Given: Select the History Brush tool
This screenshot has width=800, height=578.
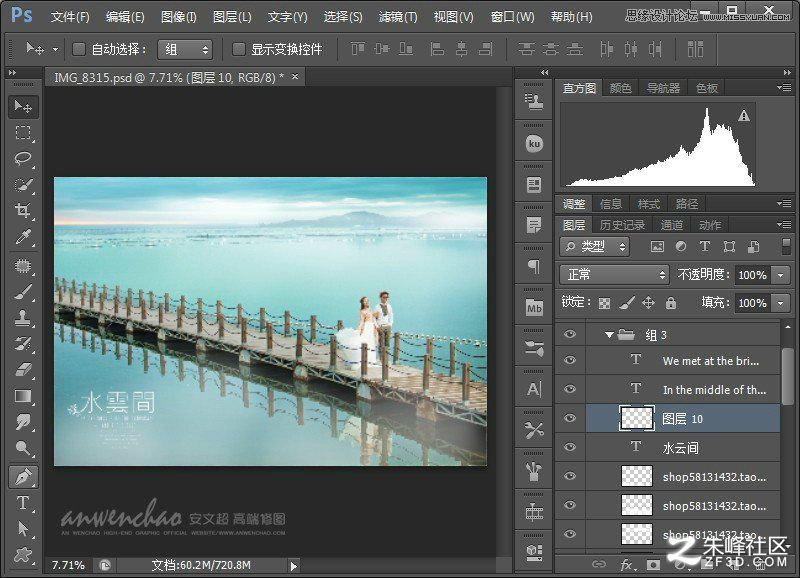Looking at the screenshot, I should click(x=23, y=344).
